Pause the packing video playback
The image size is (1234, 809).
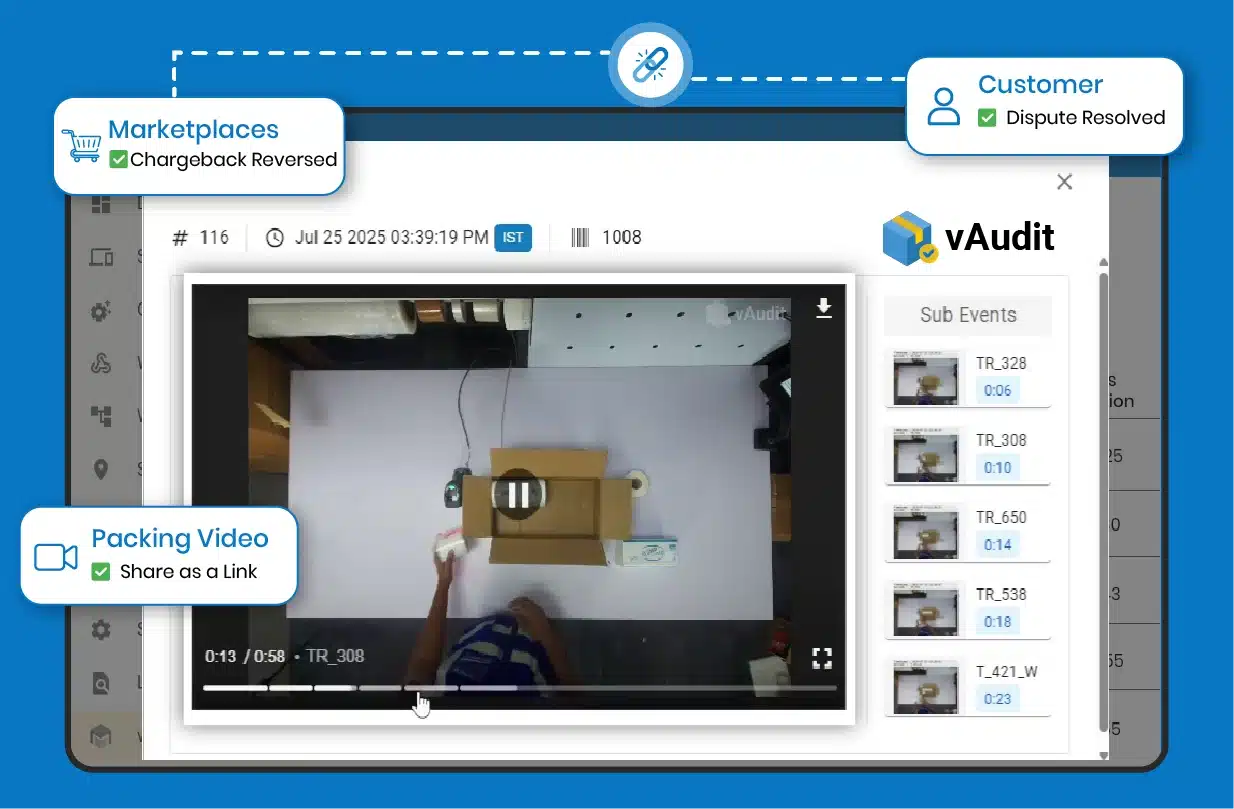[x=518, y=493]
